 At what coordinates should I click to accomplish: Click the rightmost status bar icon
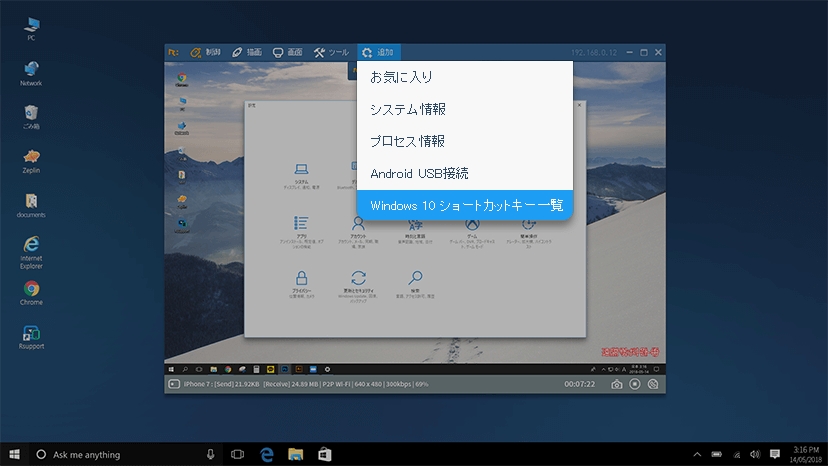[x=653, y=384]
